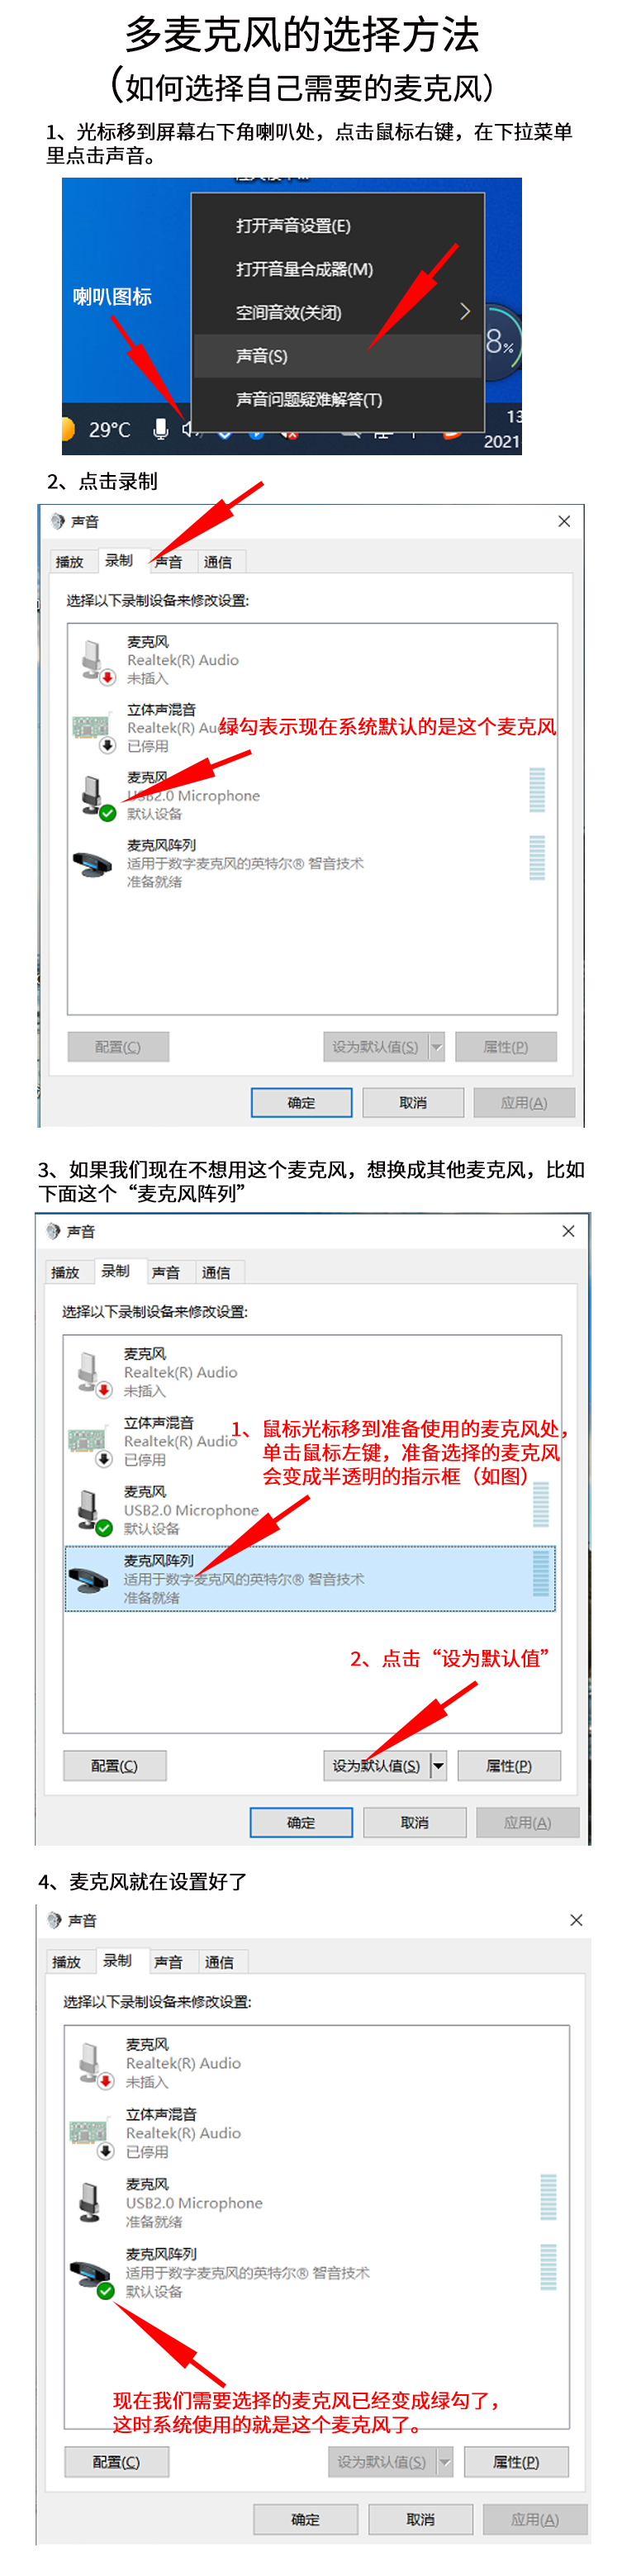Click the 属性(P) button in step 3 dialog
The height and width of the screenshot is (2576, 622).
(x=509, y=1765)
